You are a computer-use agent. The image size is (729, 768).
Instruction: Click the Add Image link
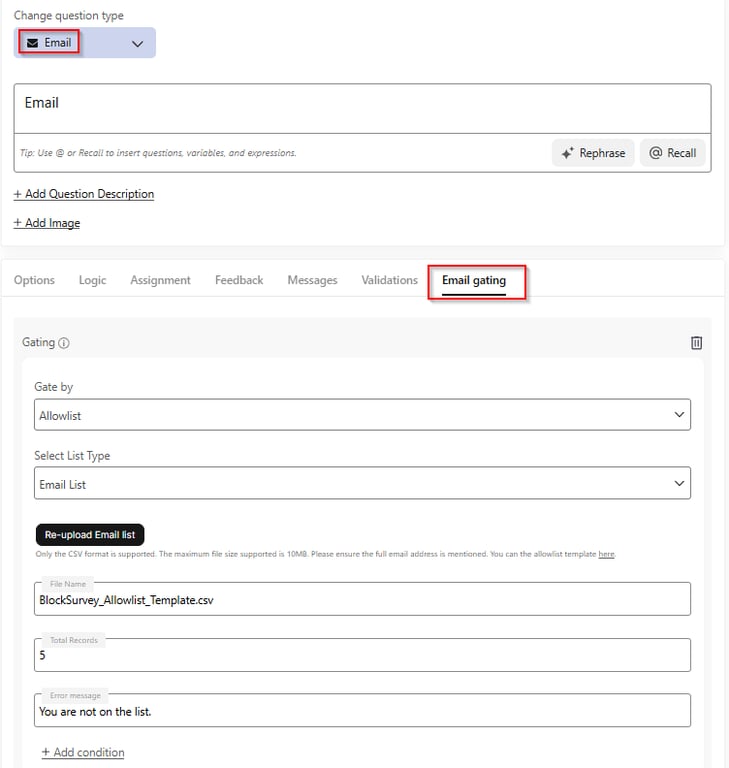coord(47,223)
